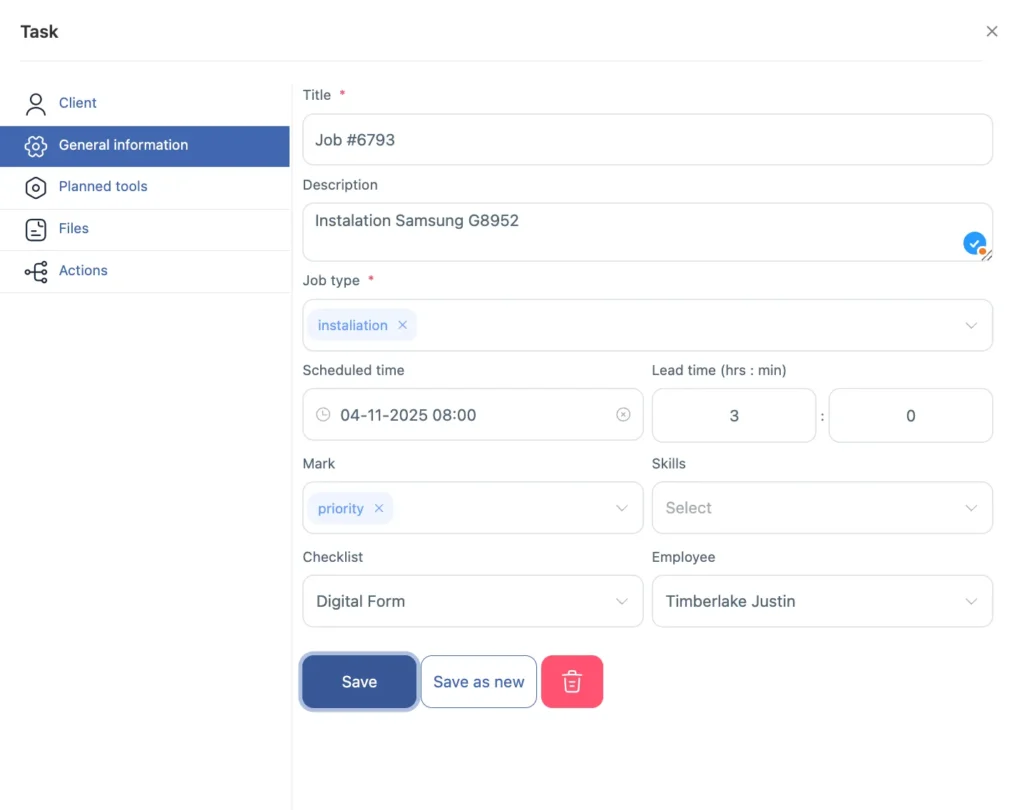The image size is (1024, 810).
Task: Open the Skills select dropdown
Action: [969, 507]
